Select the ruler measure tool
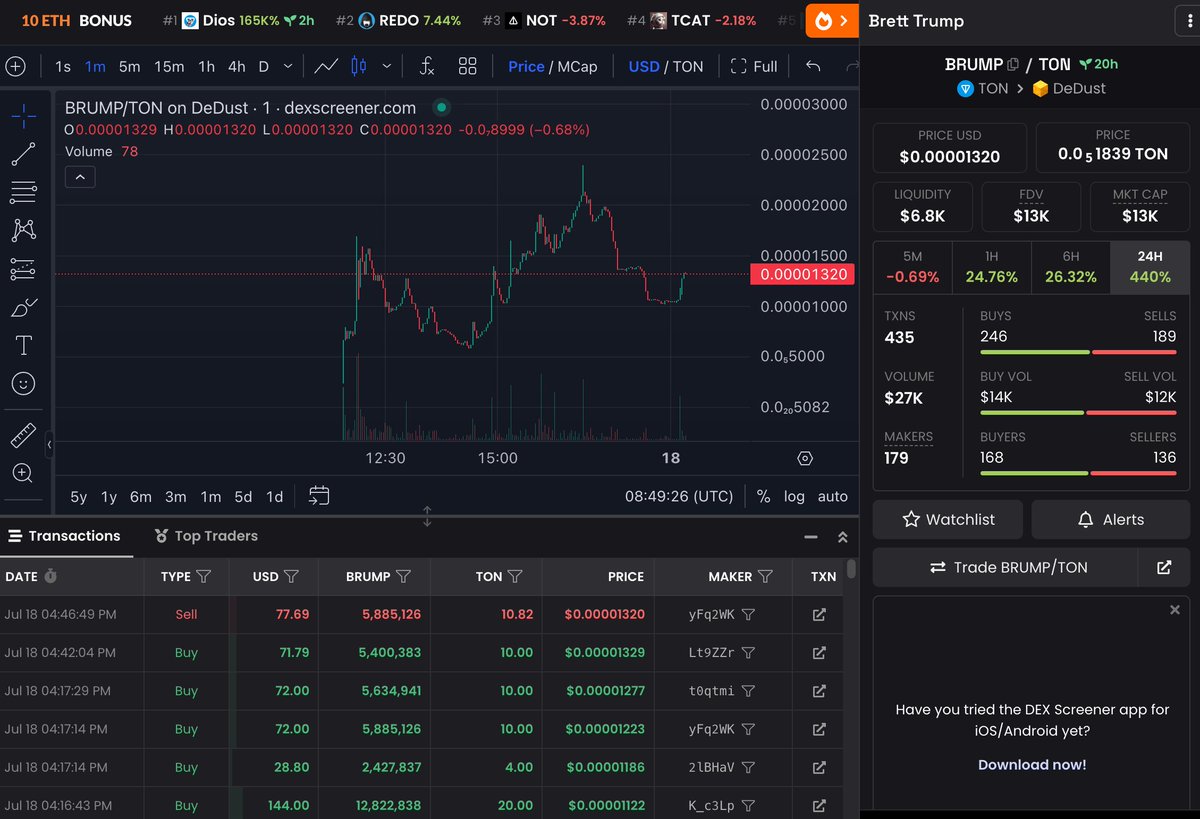Image resolution: width=1200 pixels, height=819 pixels. coord(24,435)
